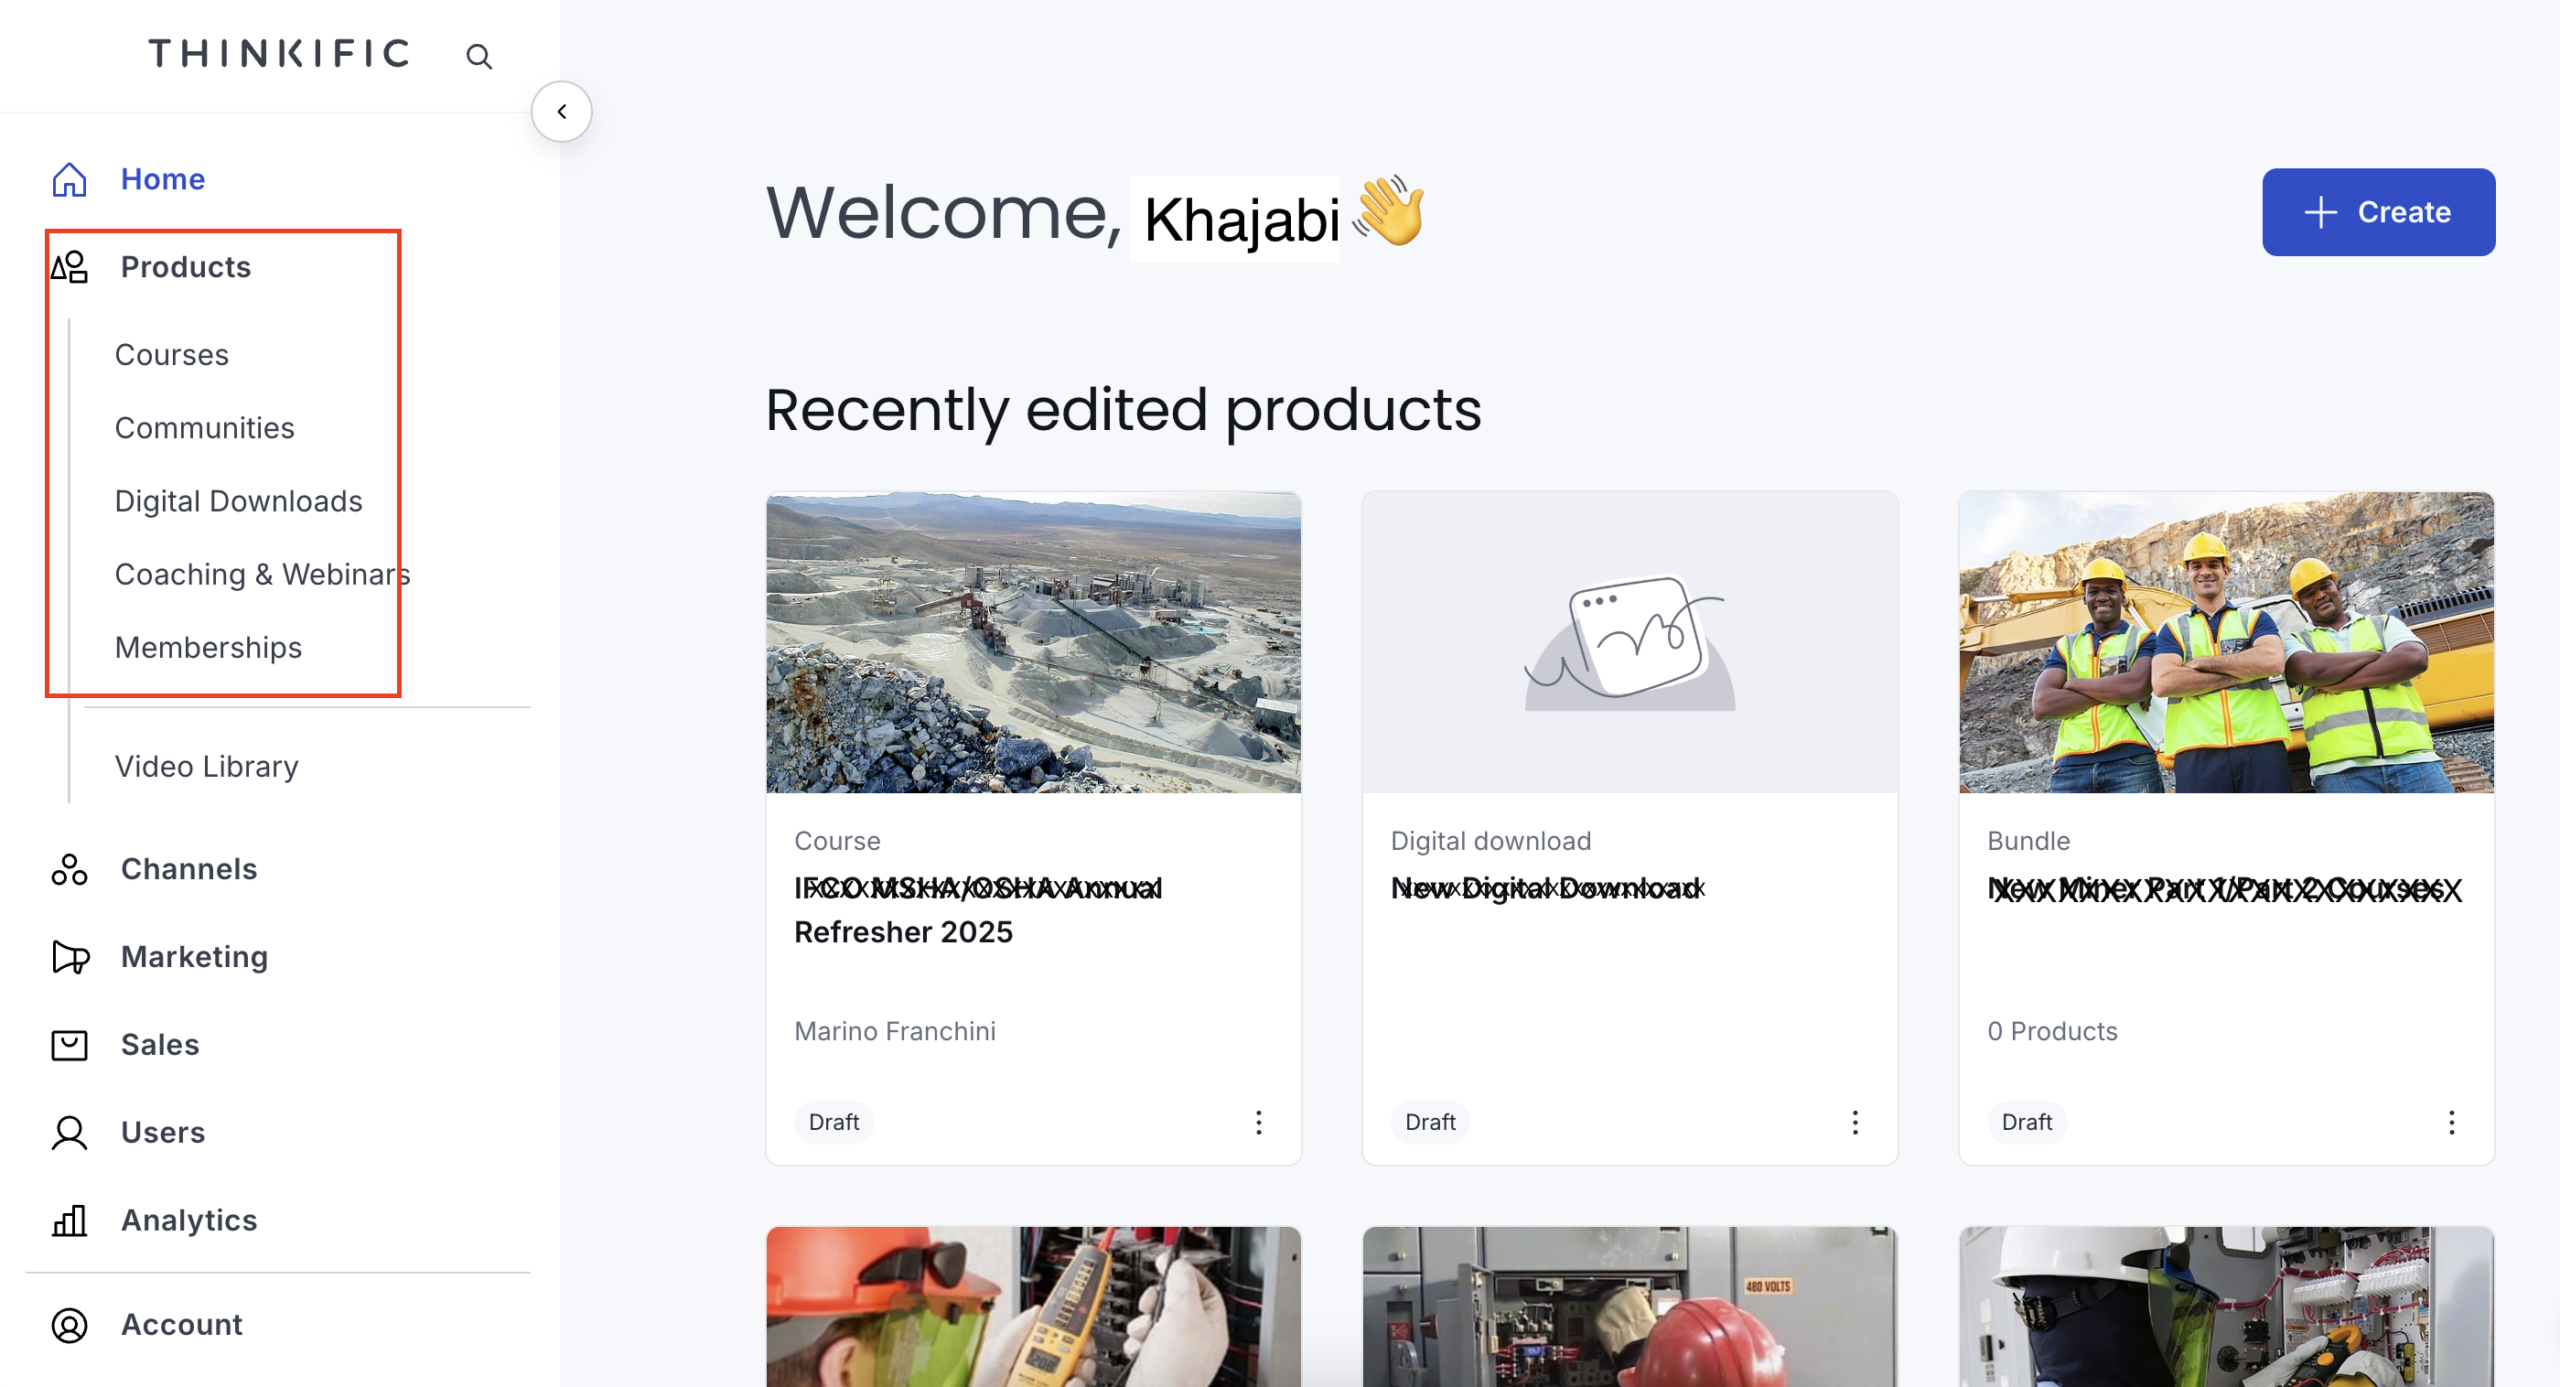Click the Channels circles icon

[69, 870]
